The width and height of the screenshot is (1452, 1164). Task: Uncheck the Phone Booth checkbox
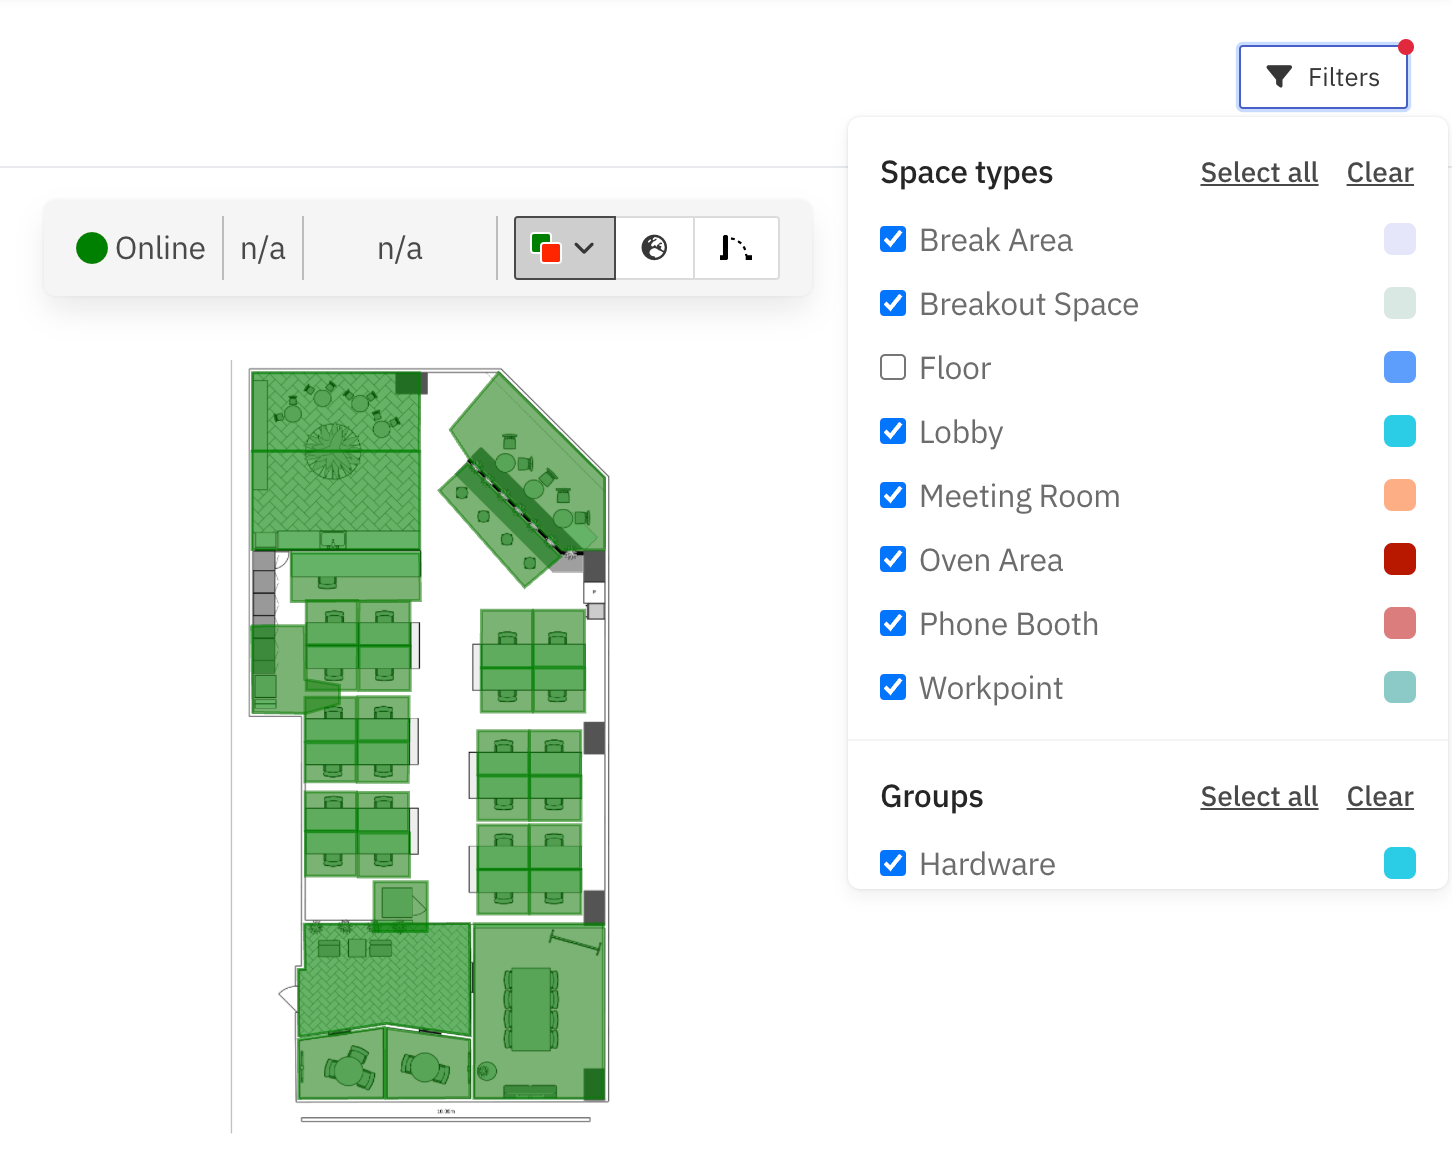click(893, 624)
